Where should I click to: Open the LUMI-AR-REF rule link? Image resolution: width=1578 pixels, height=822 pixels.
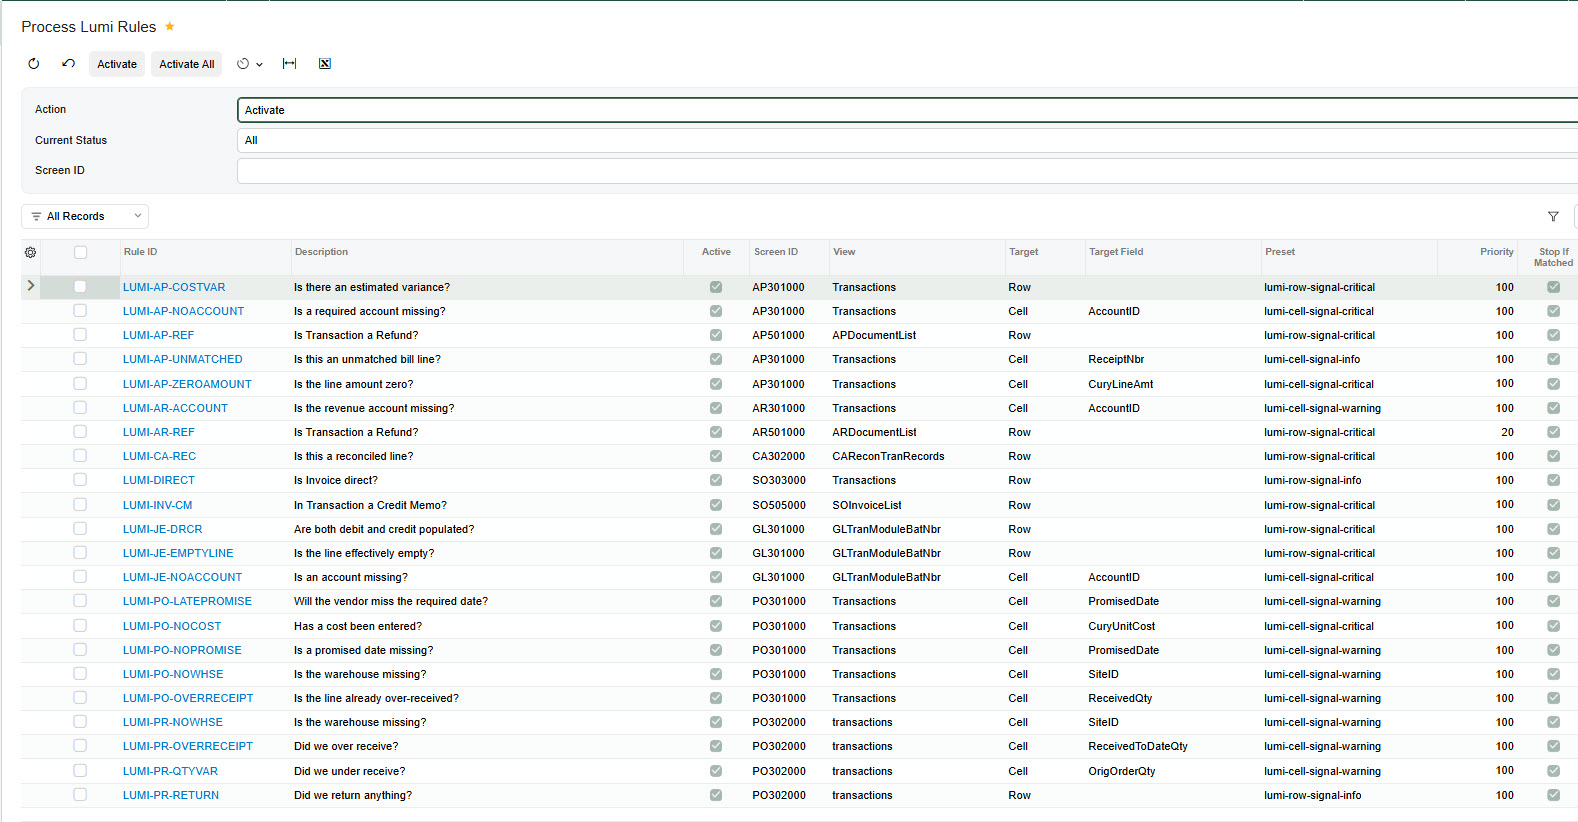tap(159, 432)
